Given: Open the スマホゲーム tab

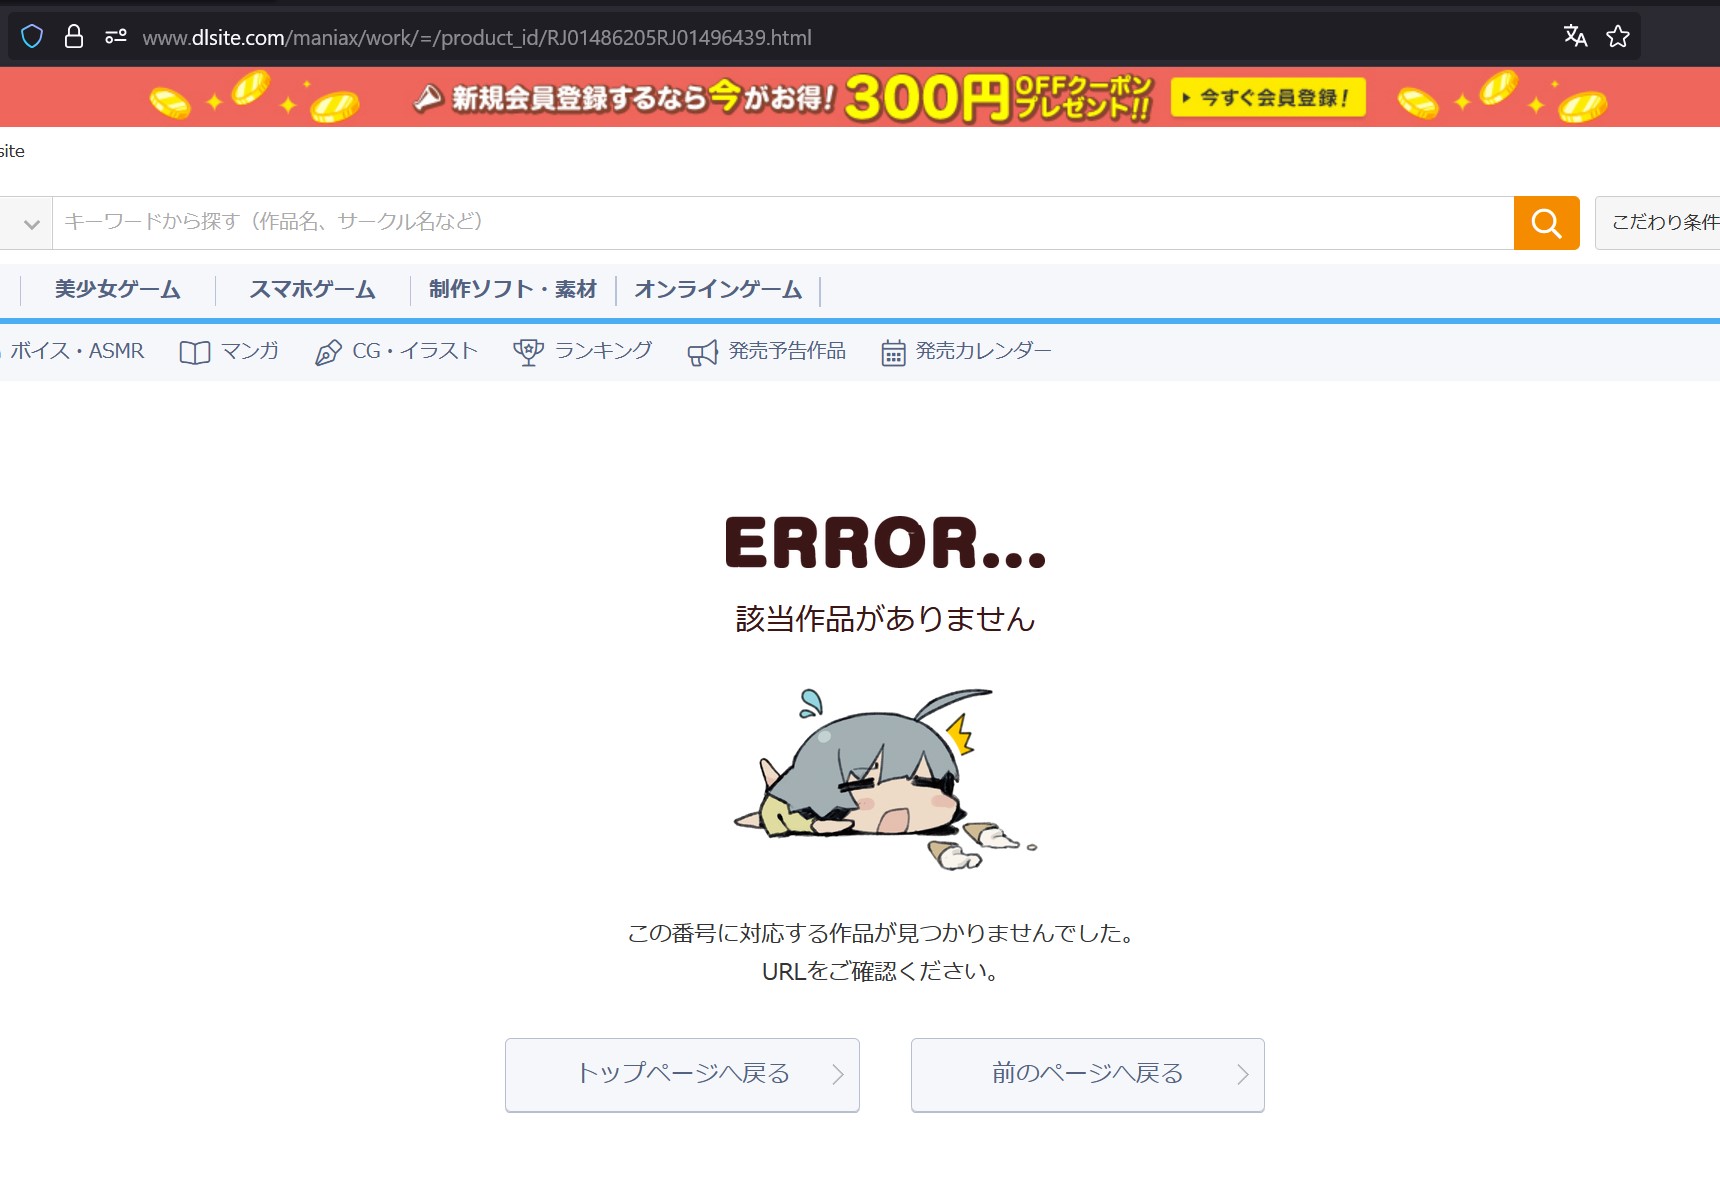Looking at the screenshot, I should coord(312,290).
